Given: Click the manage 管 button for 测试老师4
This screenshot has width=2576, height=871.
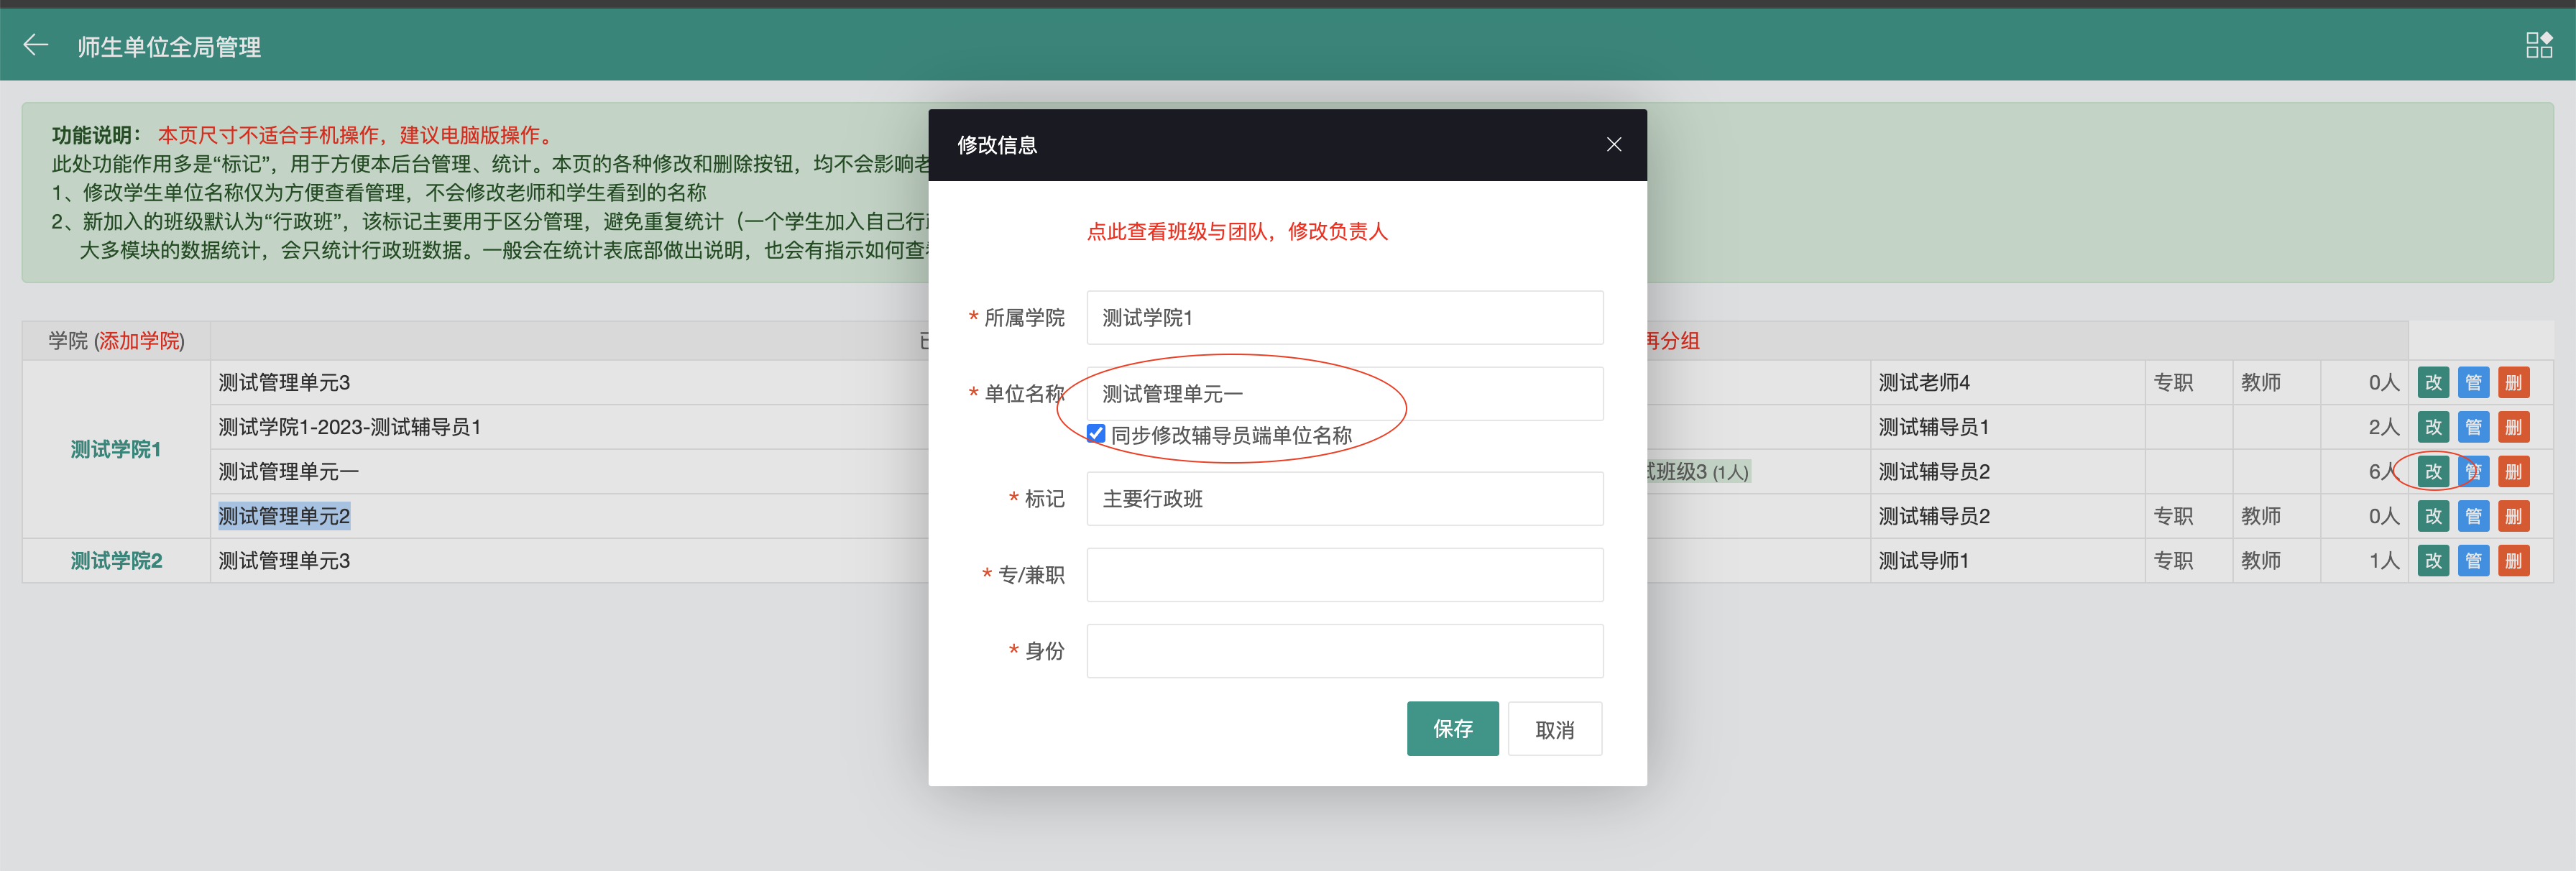Looking at the screenshot, I should click(x=2473, y=382).
